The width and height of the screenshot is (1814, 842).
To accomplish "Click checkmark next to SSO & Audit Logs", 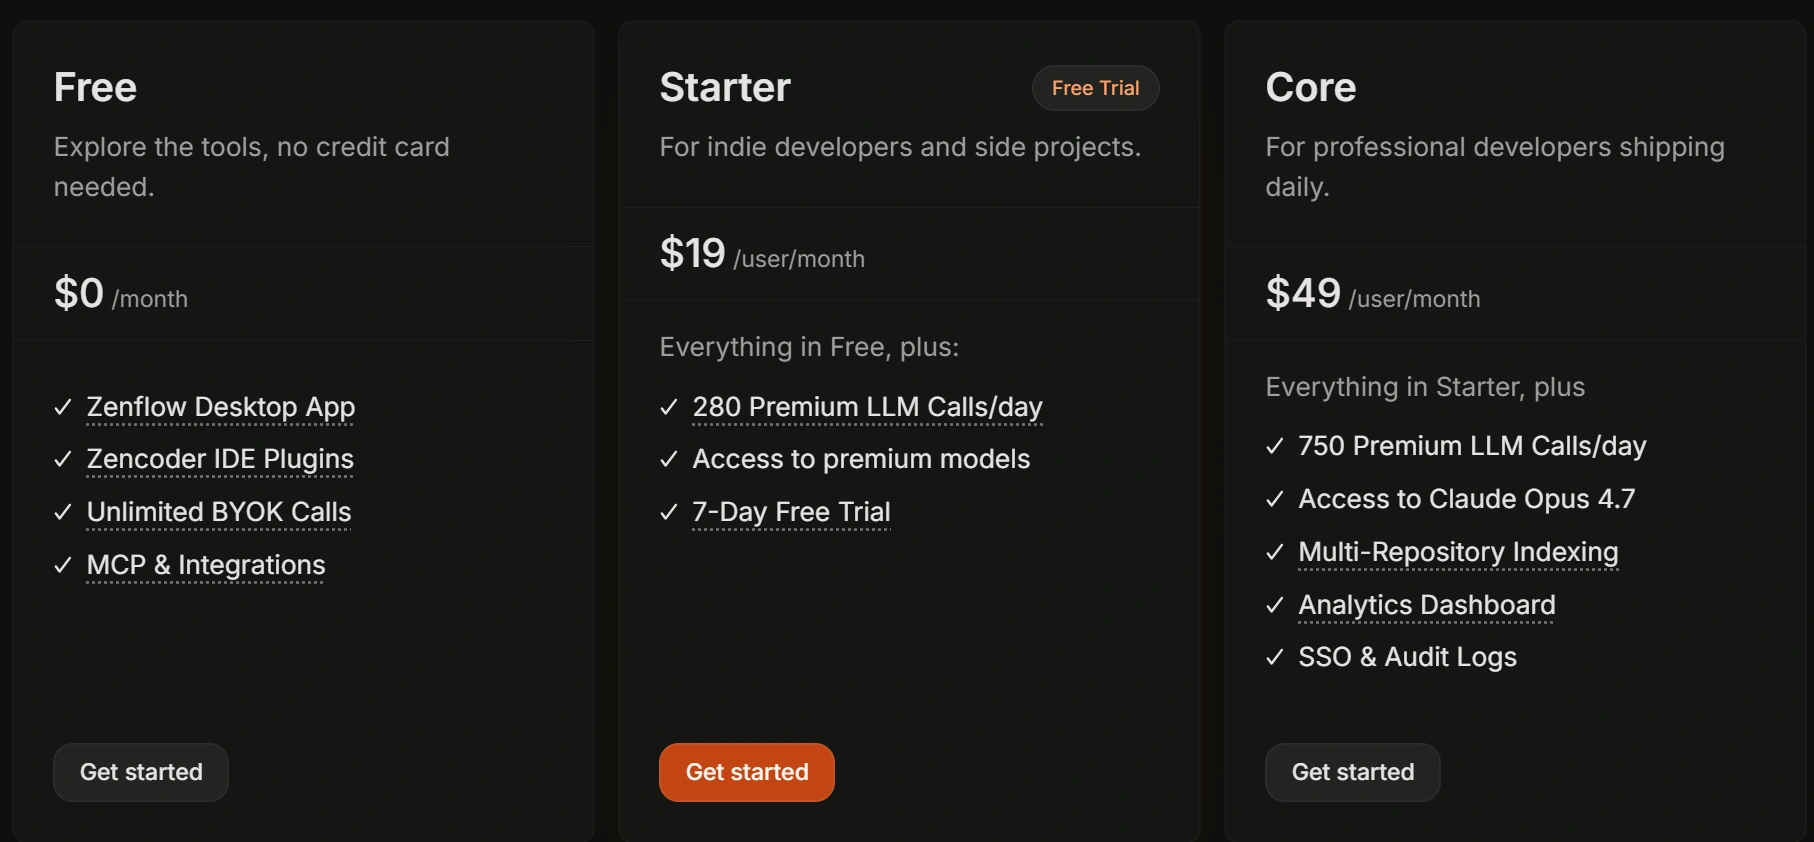I will pyautogui.click(x=1275, y=657).
